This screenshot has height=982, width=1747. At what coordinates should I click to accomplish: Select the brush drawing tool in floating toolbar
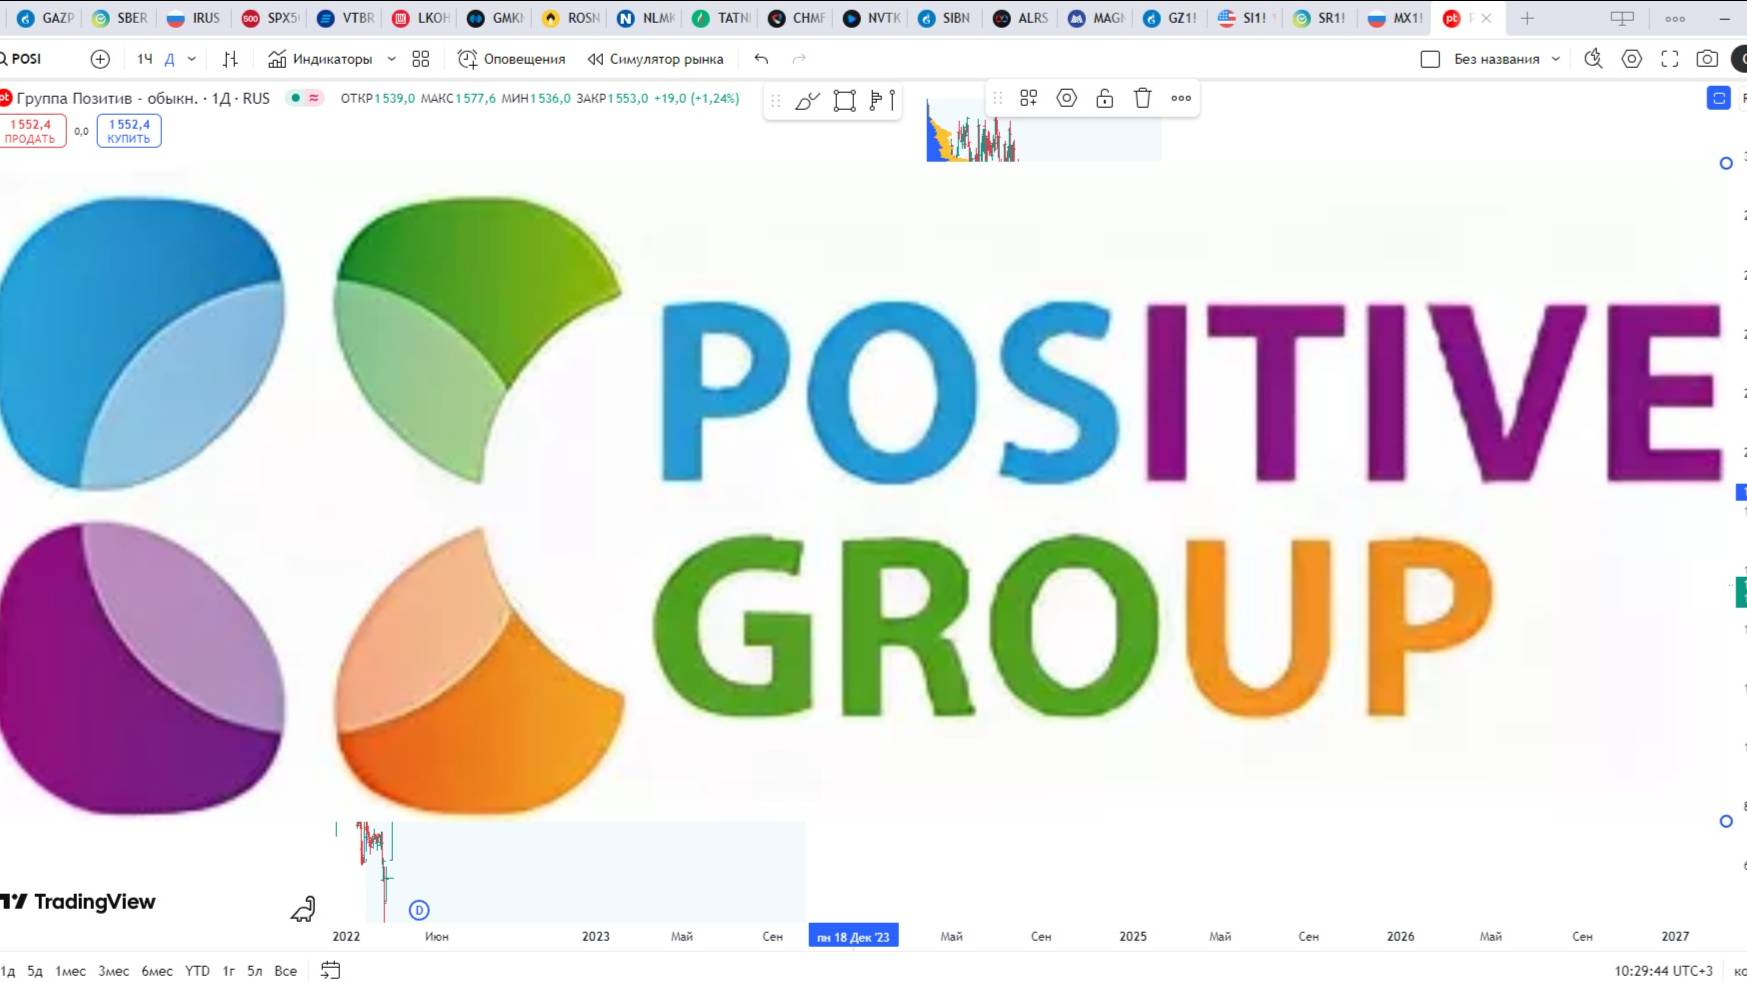pyautogui.click(x=807, y=100)
